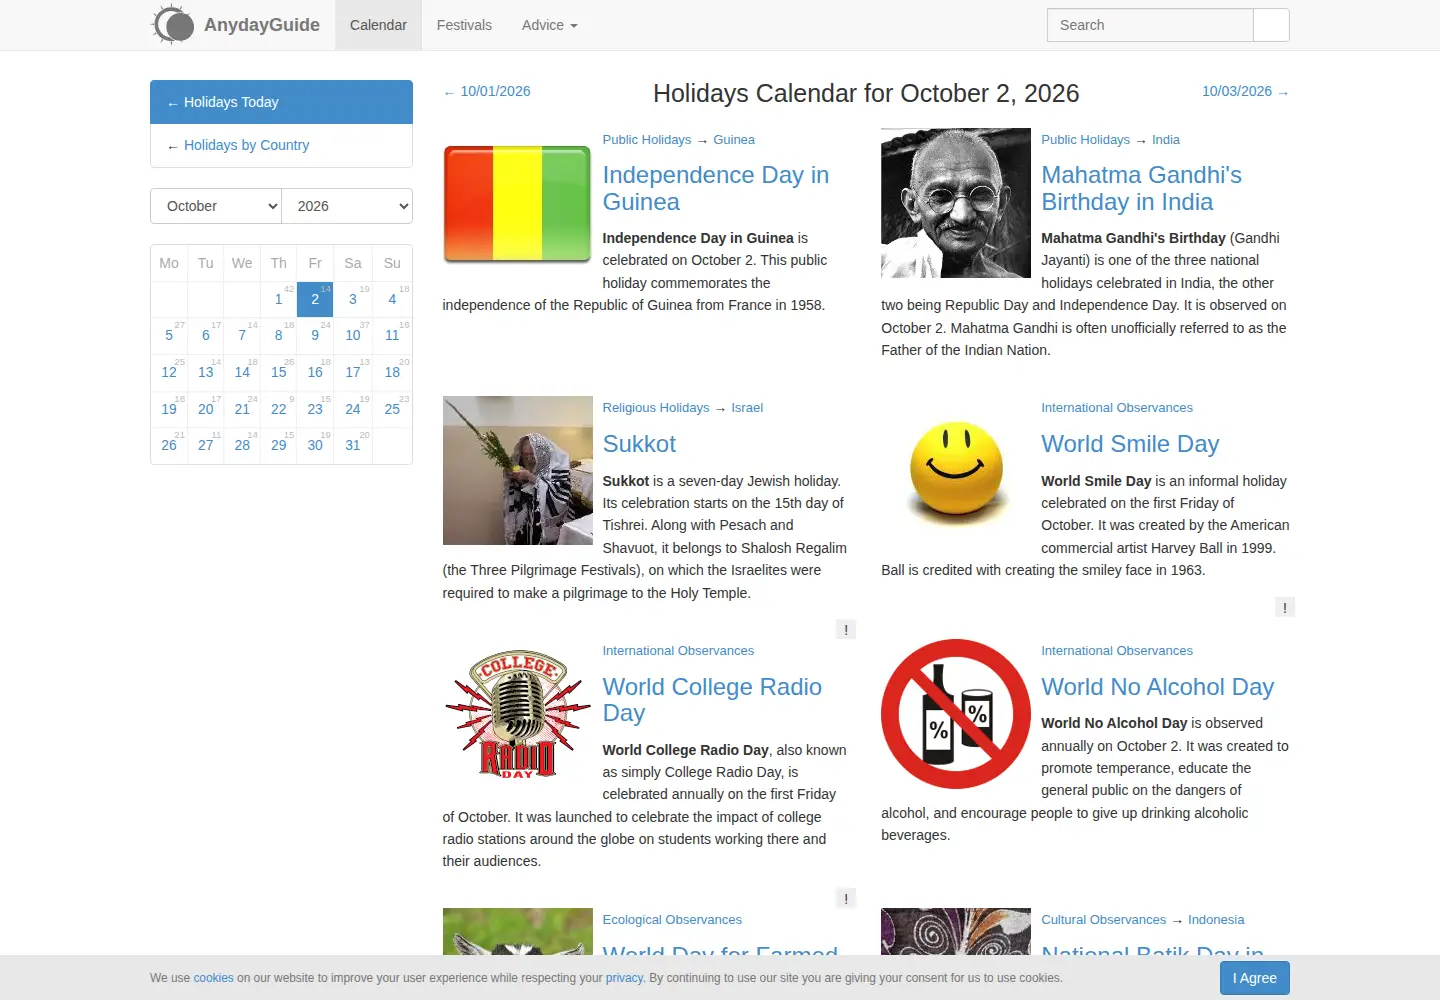
Task: Open the Festivals tab
Action: 464,25
